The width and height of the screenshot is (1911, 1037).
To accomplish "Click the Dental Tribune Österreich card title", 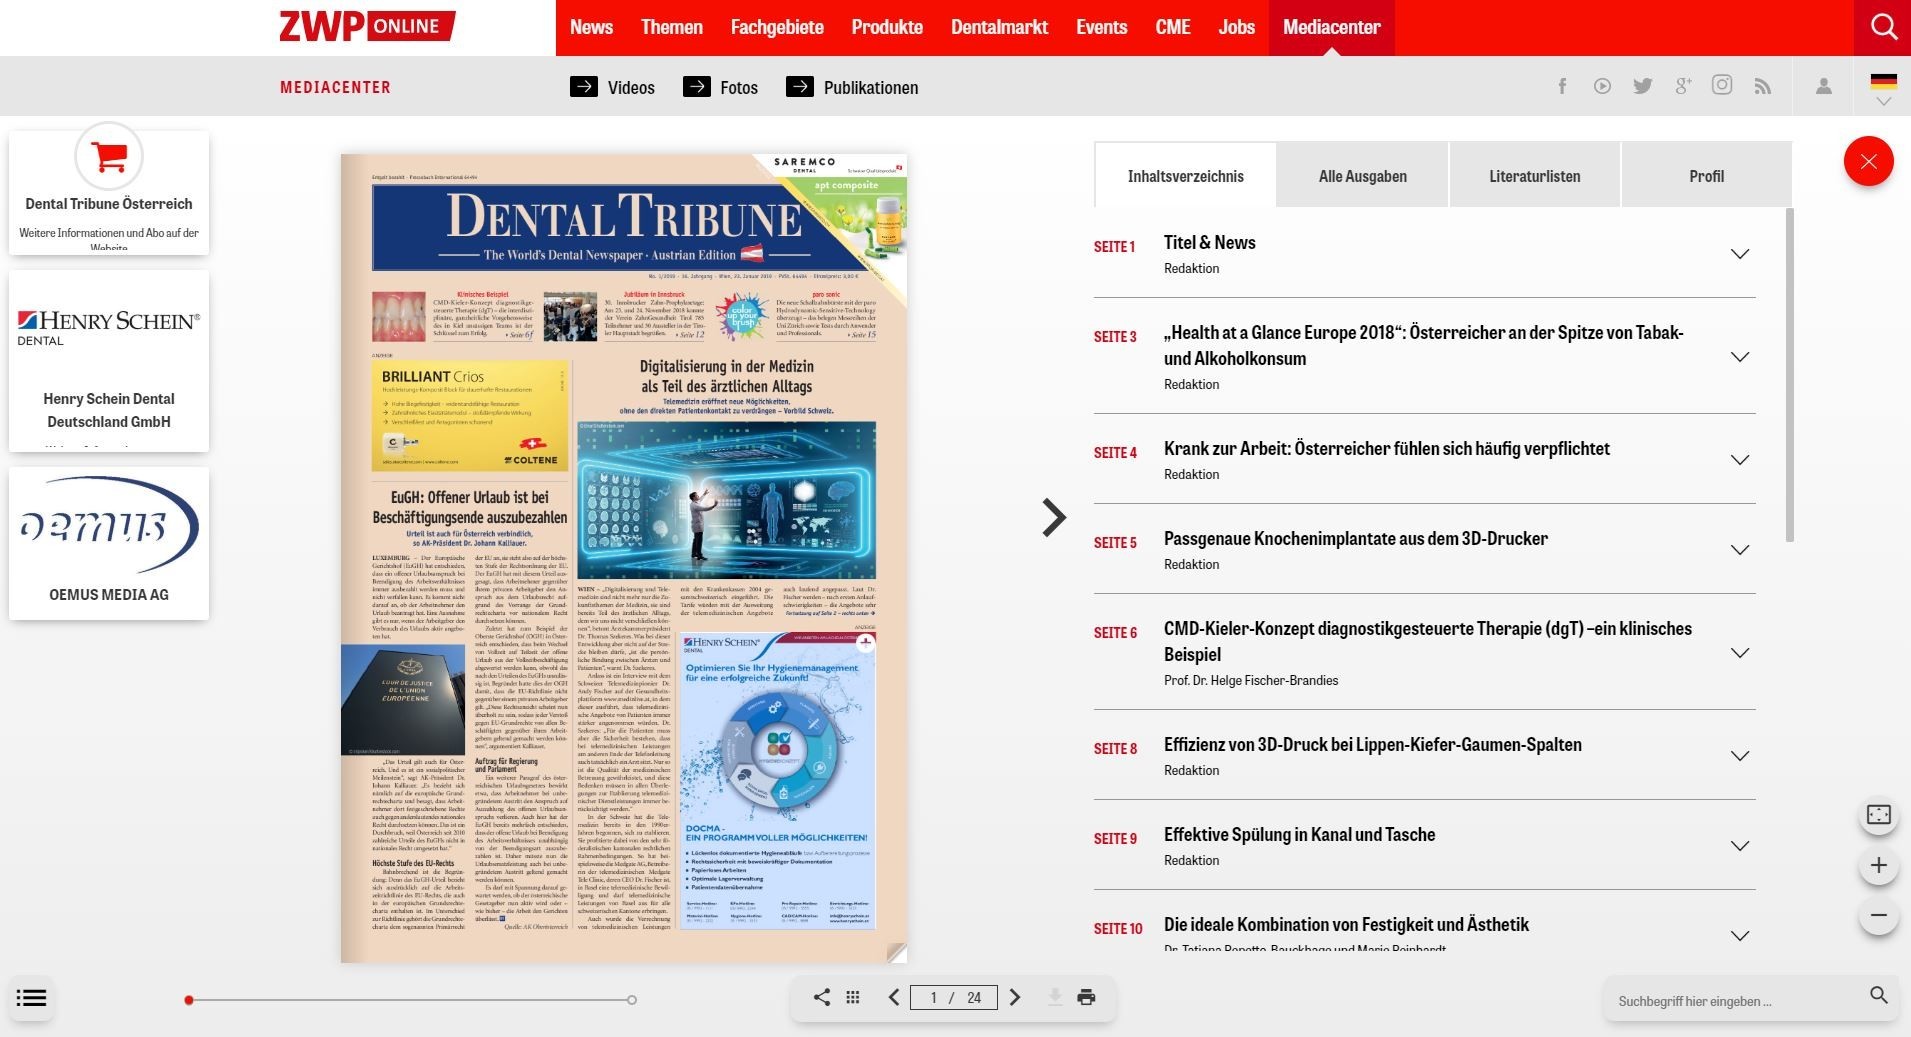I will coord(109,203).
